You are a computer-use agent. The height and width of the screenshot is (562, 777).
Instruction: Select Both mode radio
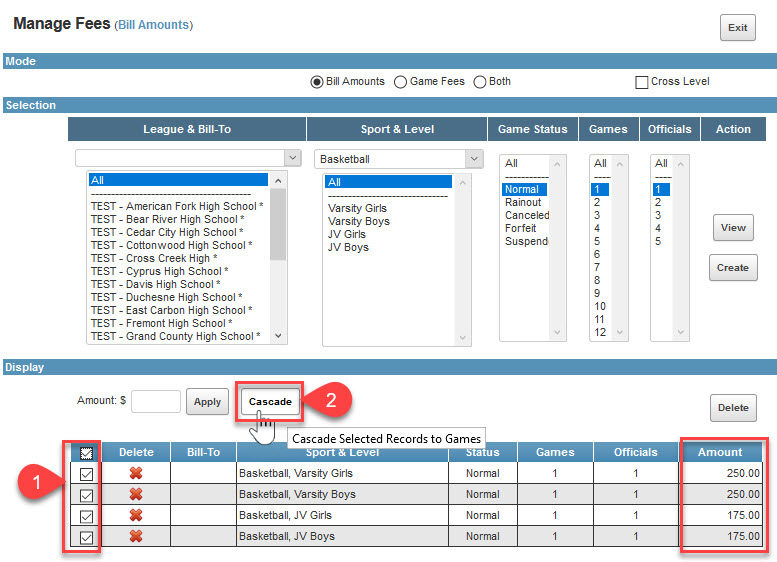480,82
